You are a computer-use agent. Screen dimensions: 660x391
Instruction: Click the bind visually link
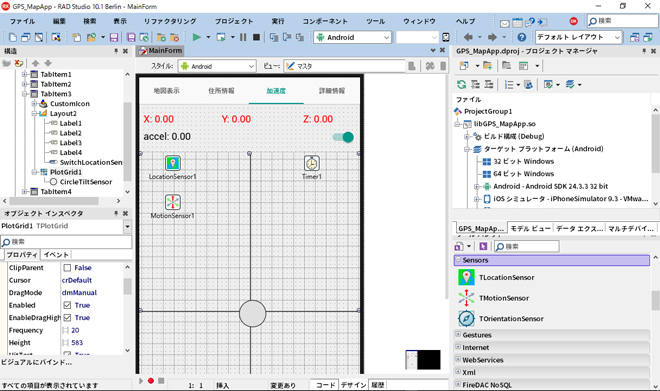click(x=37, y=362)
